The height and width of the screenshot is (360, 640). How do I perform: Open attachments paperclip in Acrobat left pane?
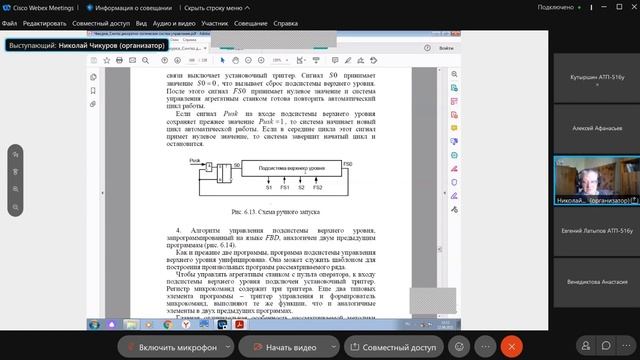93,104
